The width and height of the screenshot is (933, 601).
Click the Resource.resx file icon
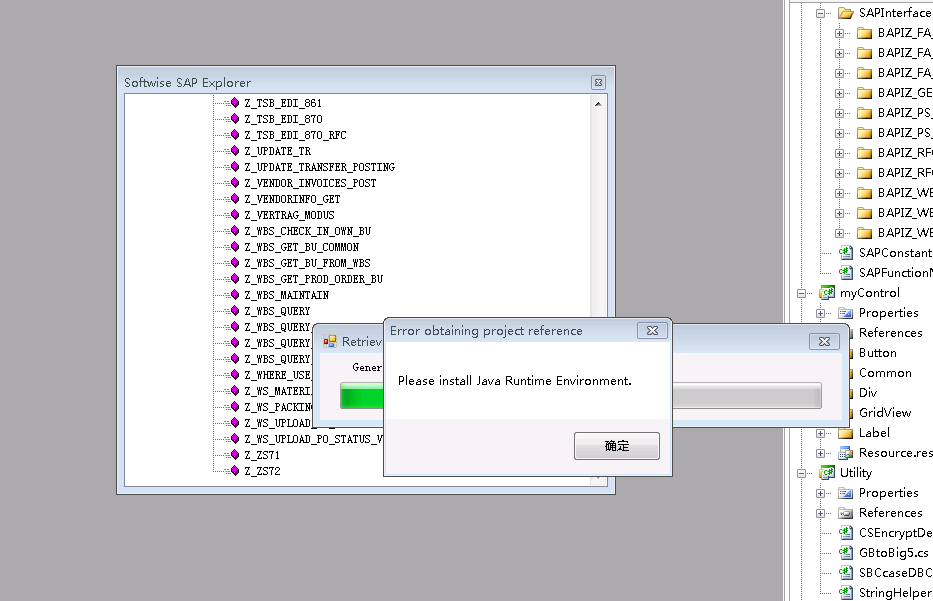tap(846, 453)
